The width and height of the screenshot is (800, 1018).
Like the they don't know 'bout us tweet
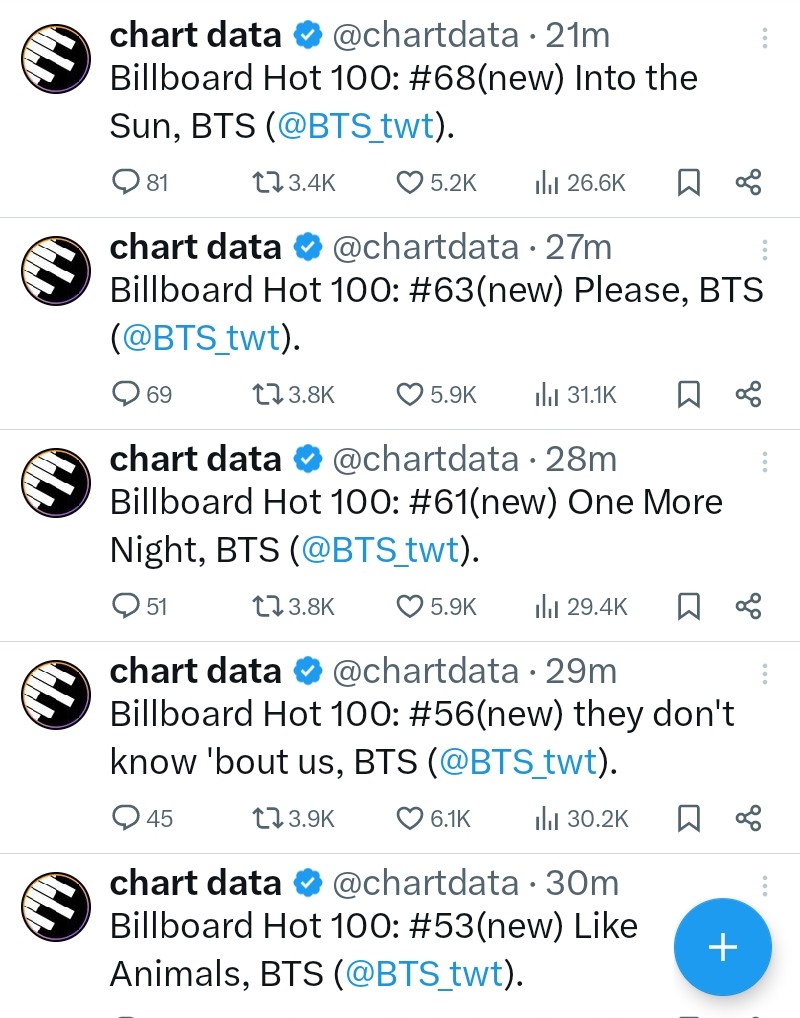(x=410, y=819)
